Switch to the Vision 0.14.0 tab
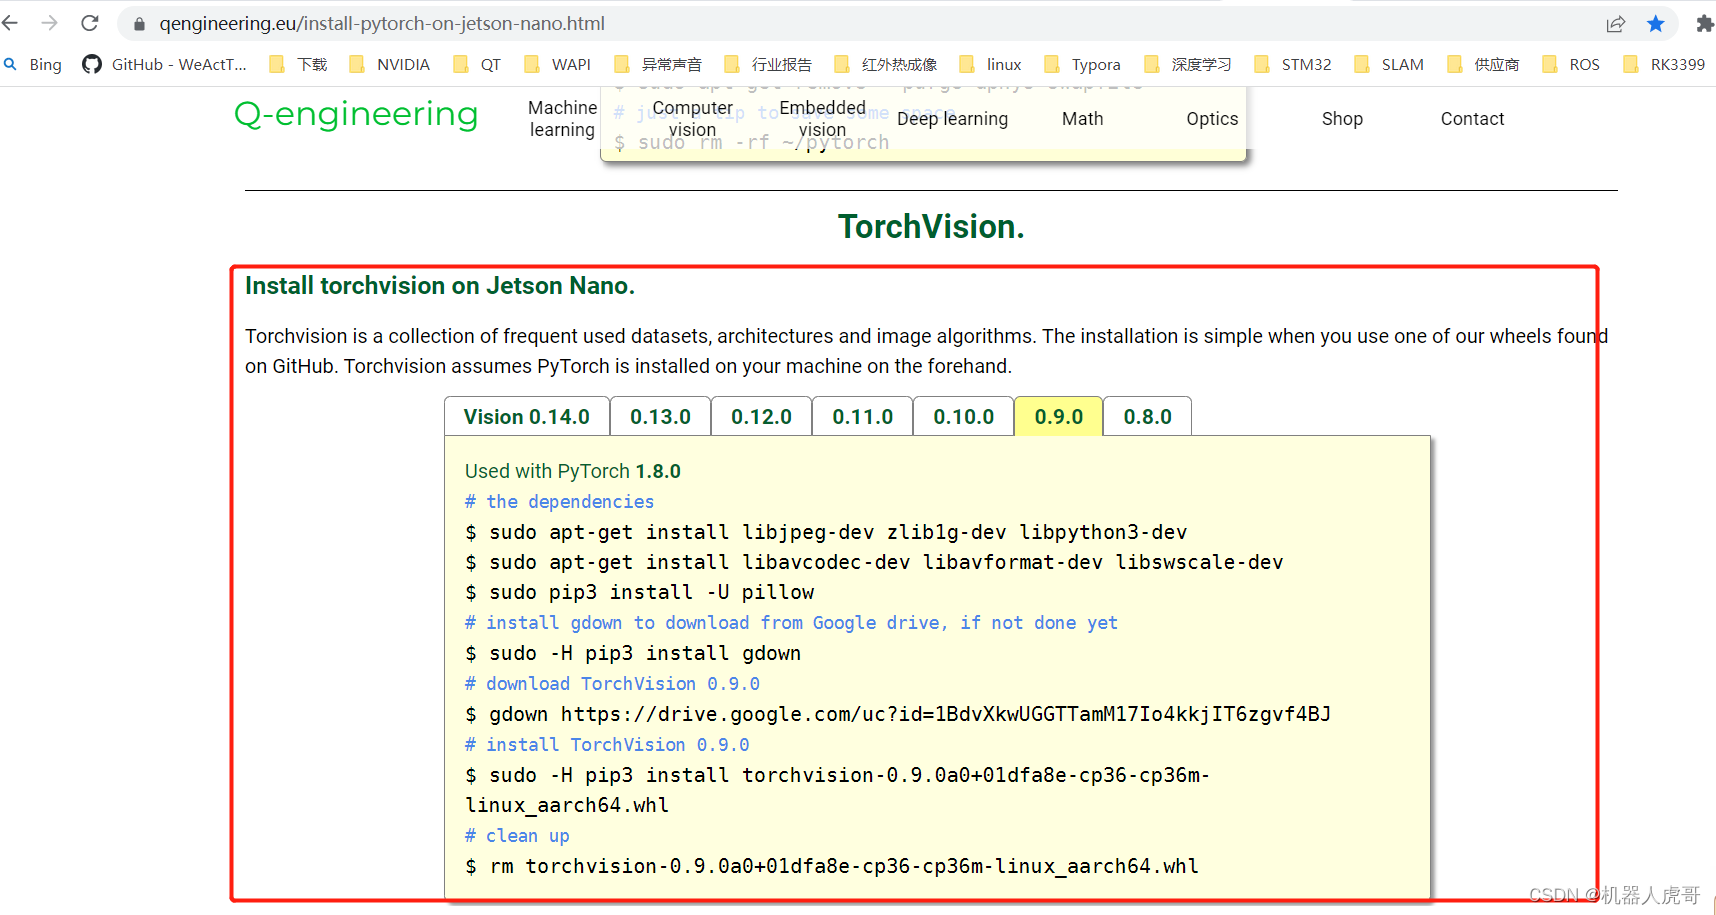Viewport: 1716px width, 915px height. 527,416
